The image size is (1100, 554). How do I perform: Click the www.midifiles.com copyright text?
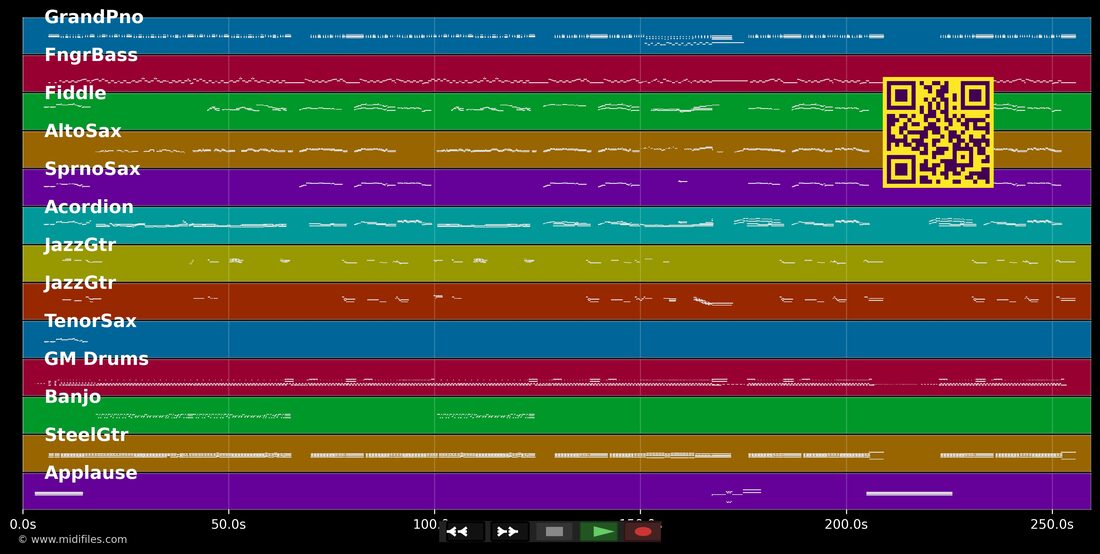(73, 539)
